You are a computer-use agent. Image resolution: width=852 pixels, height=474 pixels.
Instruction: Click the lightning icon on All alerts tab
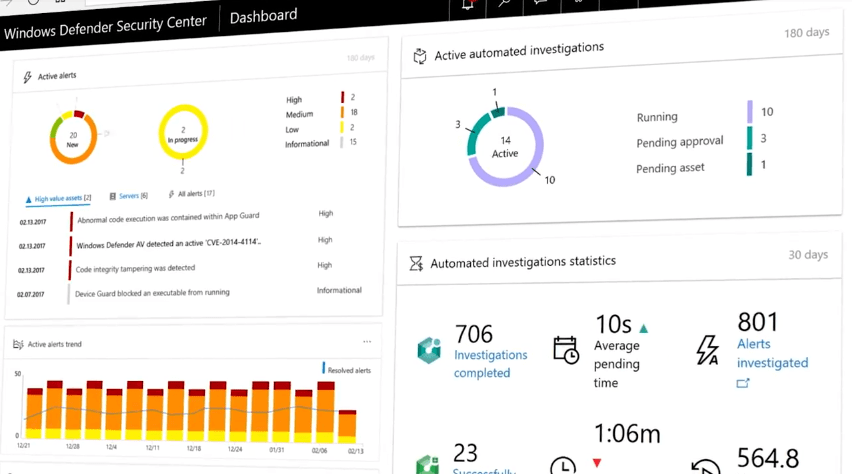click(x=172, y=194)
